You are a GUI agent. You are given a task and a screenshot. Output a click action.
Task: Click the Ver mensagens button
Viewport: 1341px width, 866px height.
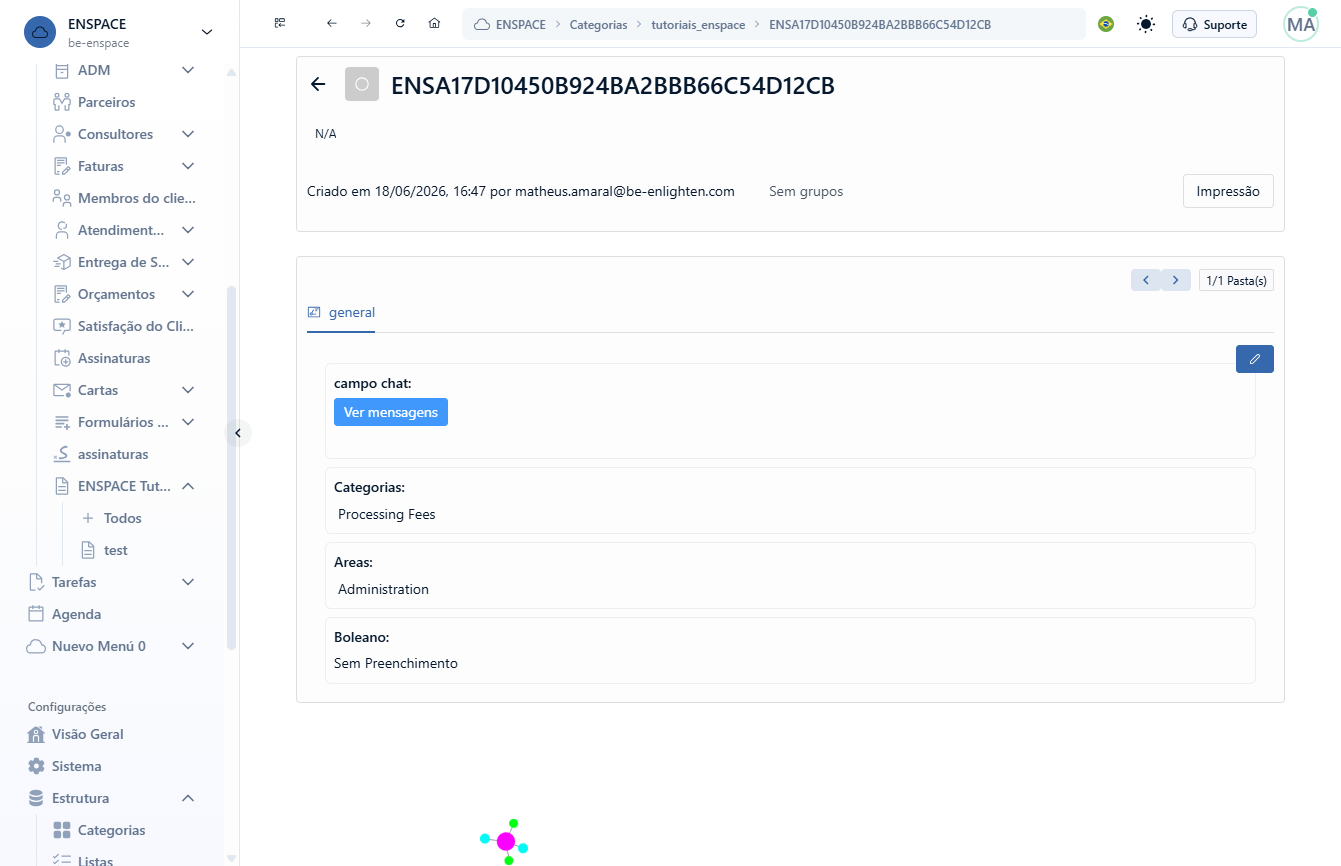click(391, 412)
